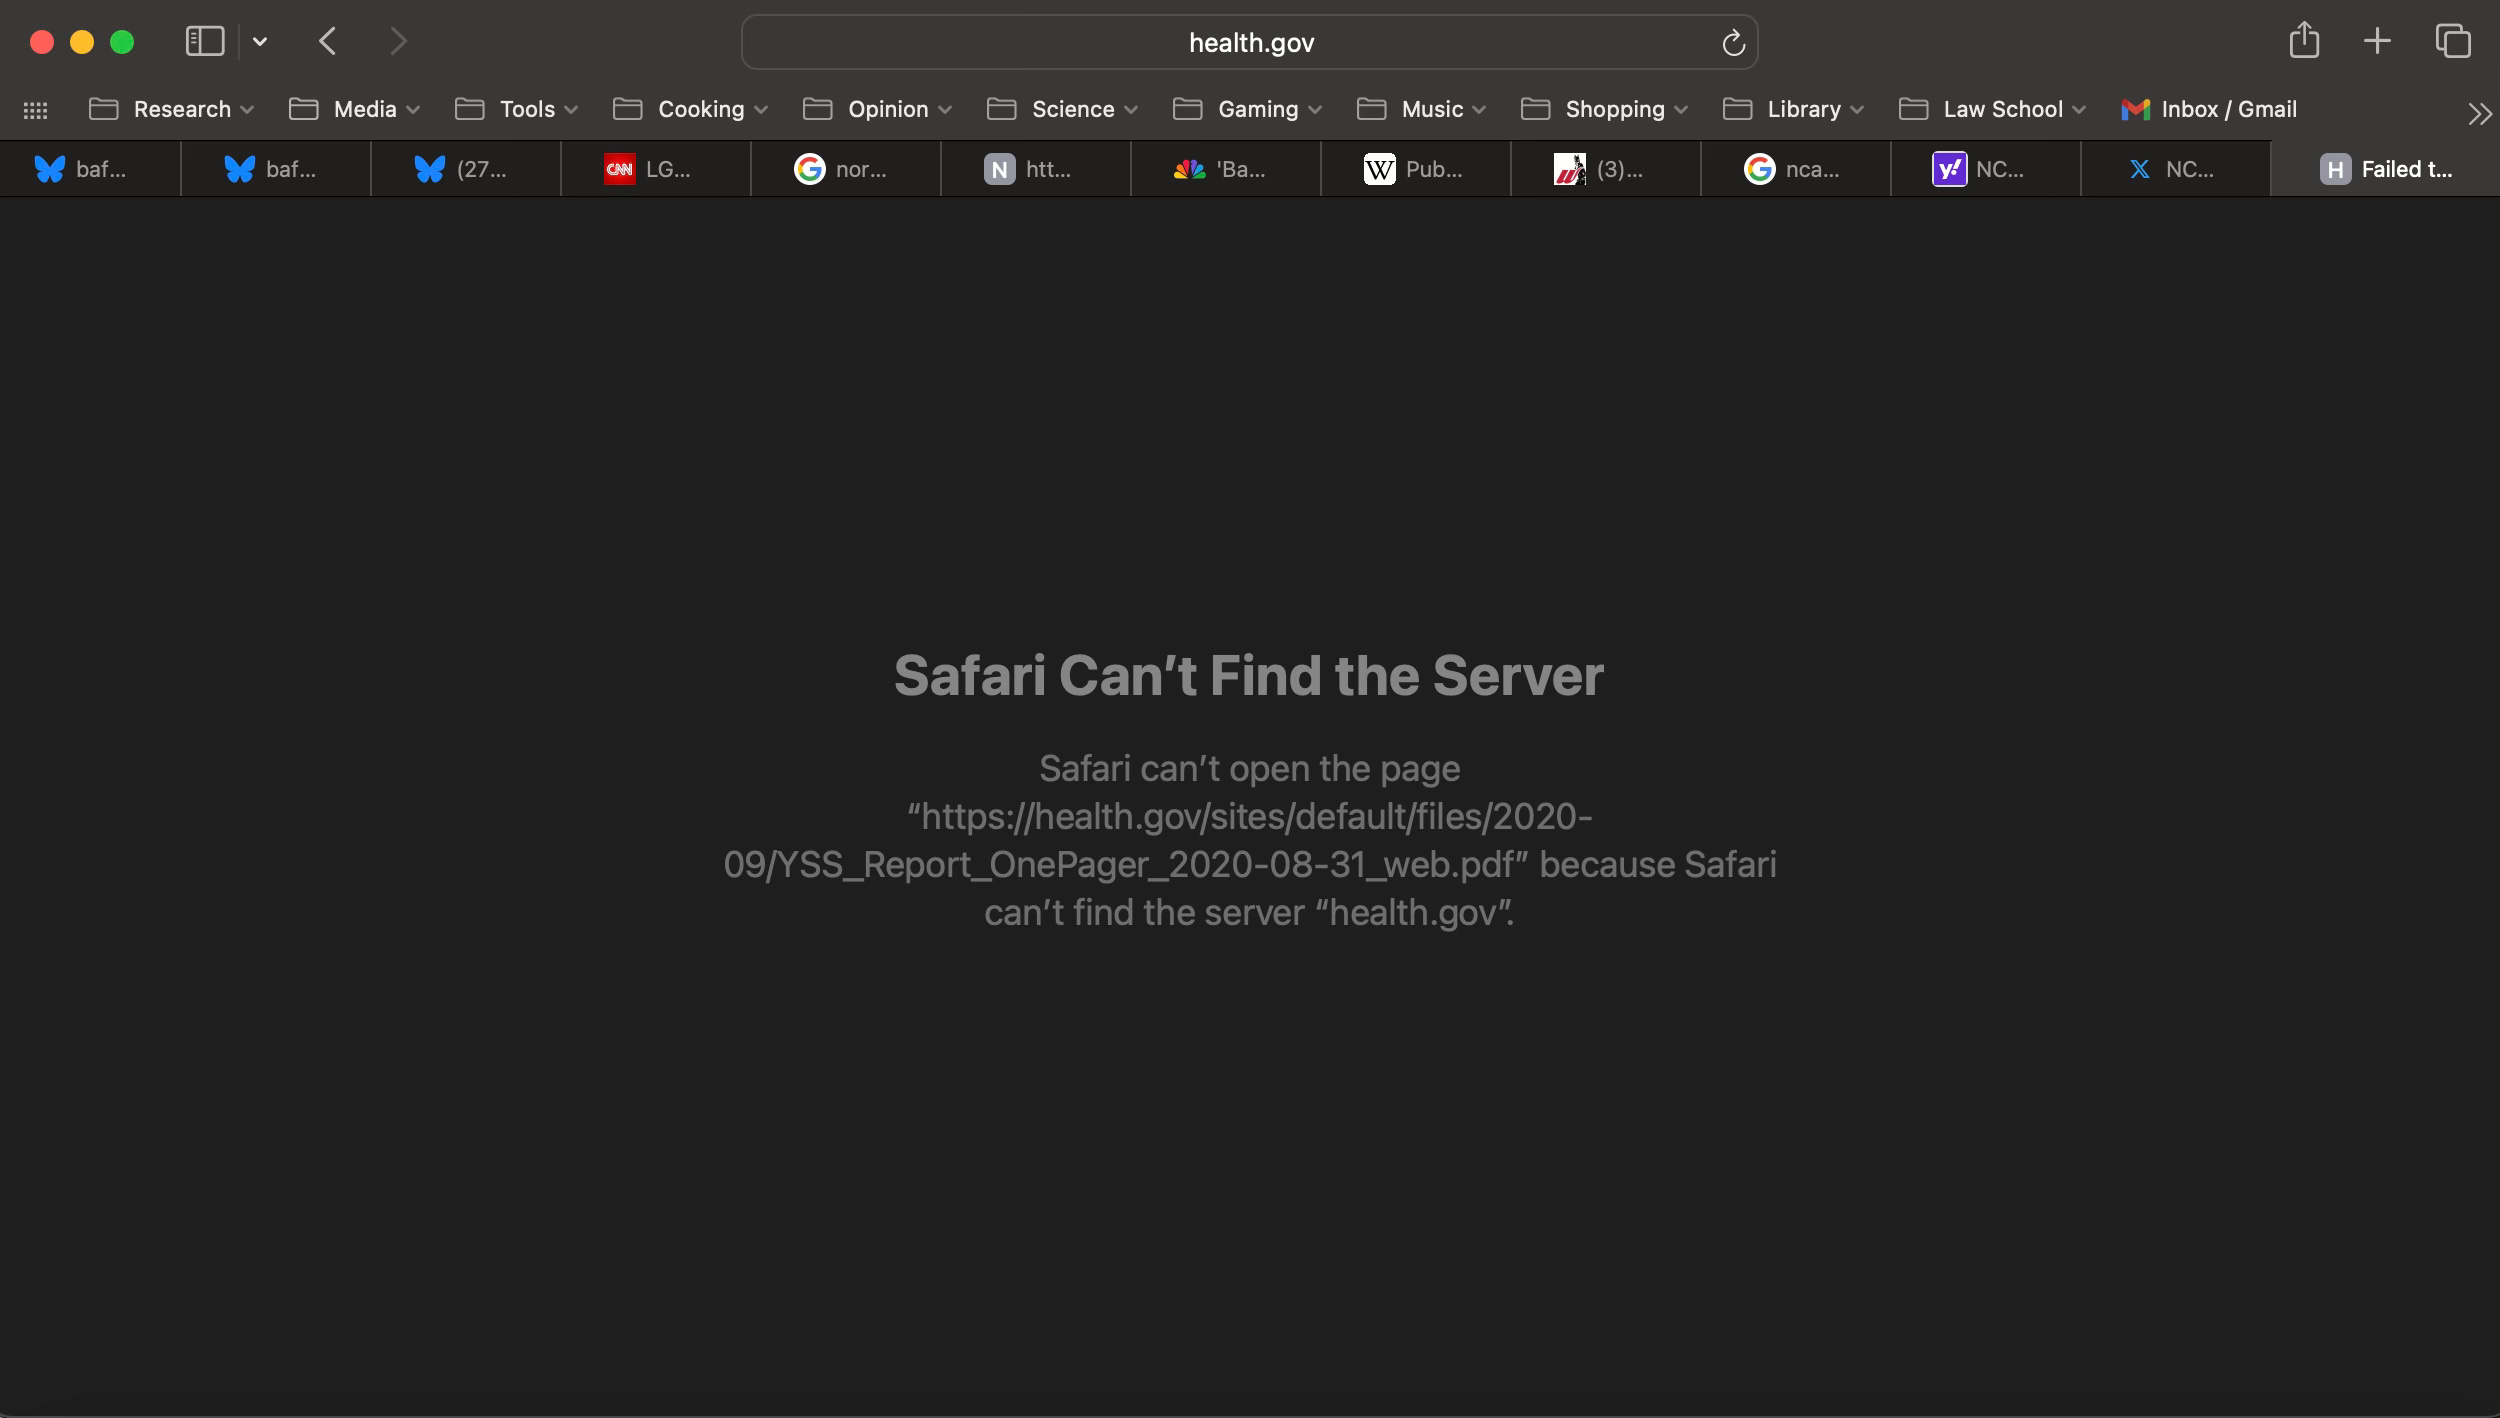The height and width of the screenshot is (1418, 2500).
Task: Go back to the previous page
Action: [x=328, y=42]
